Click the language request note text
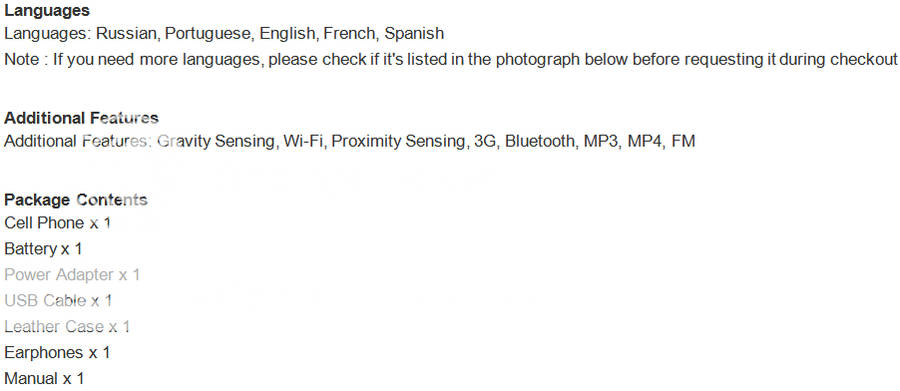 click(451, 60)
